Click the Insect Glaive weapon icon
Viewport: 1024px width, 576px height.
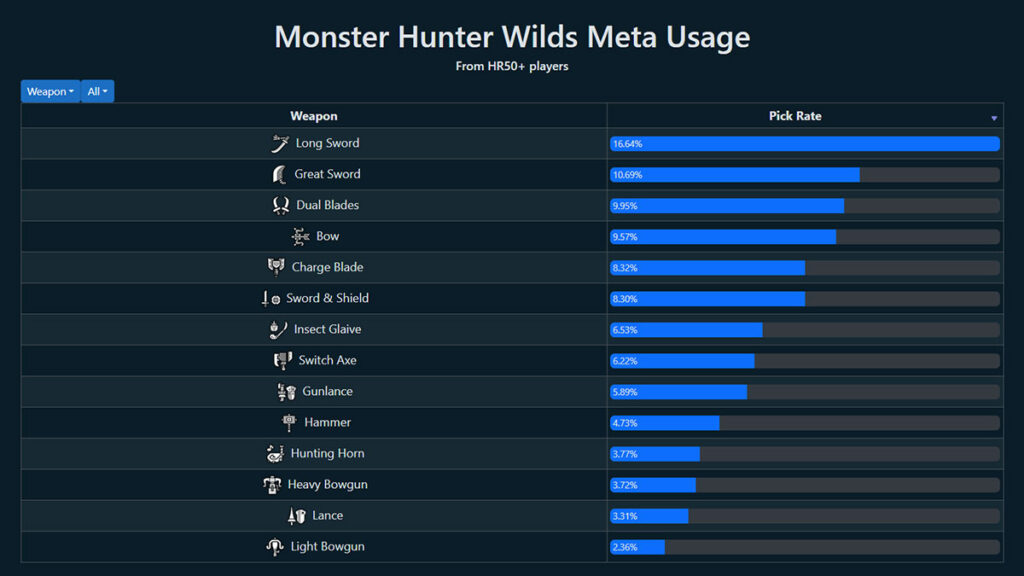pos(279,330)
